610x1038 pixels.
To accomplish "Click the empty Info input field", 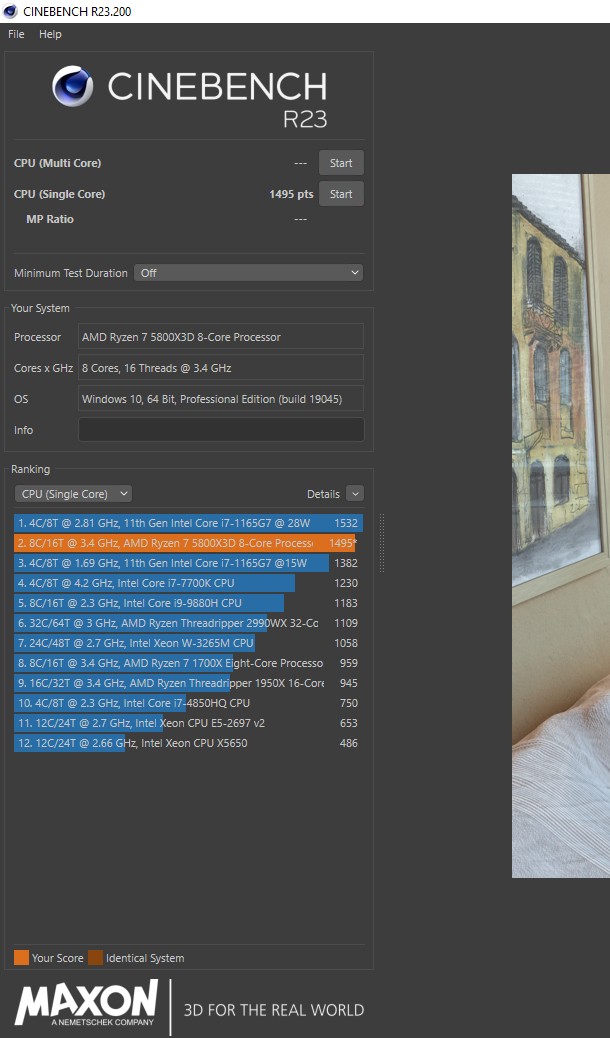I will point(221,430).
